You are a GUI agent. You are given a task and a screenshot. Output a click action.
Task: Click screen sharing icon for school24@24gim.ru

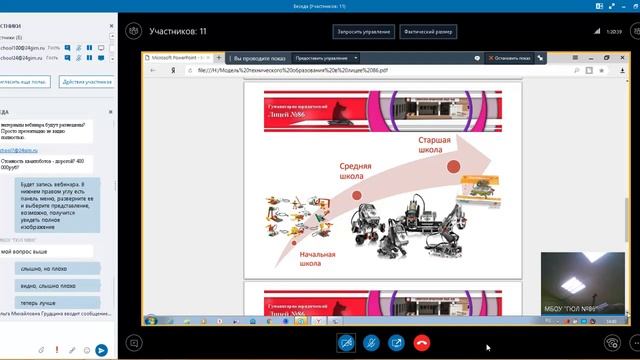tap(101, 58)
